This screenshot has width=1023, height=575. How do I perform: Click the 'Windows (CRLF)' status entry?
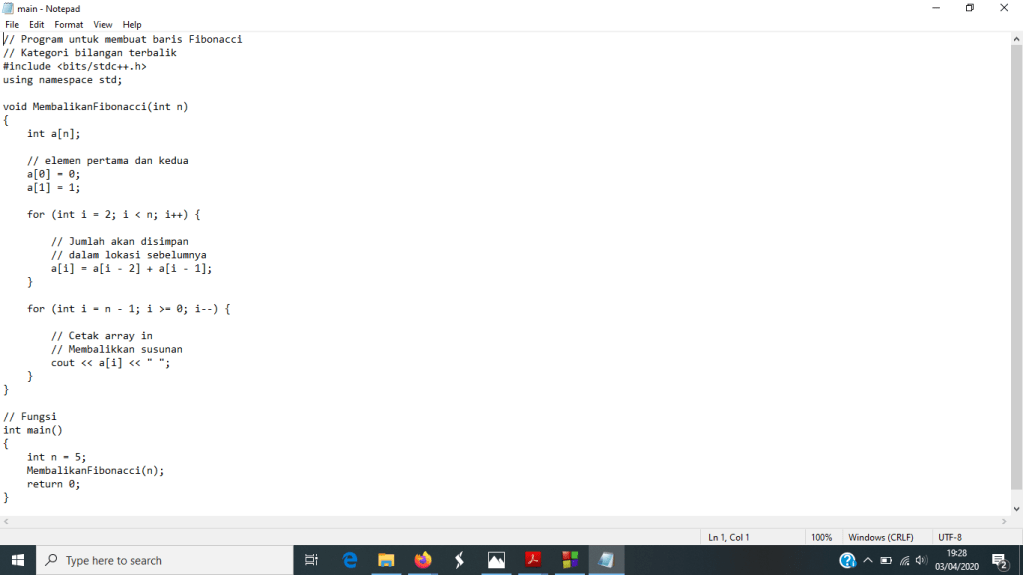tap(881, 537)
